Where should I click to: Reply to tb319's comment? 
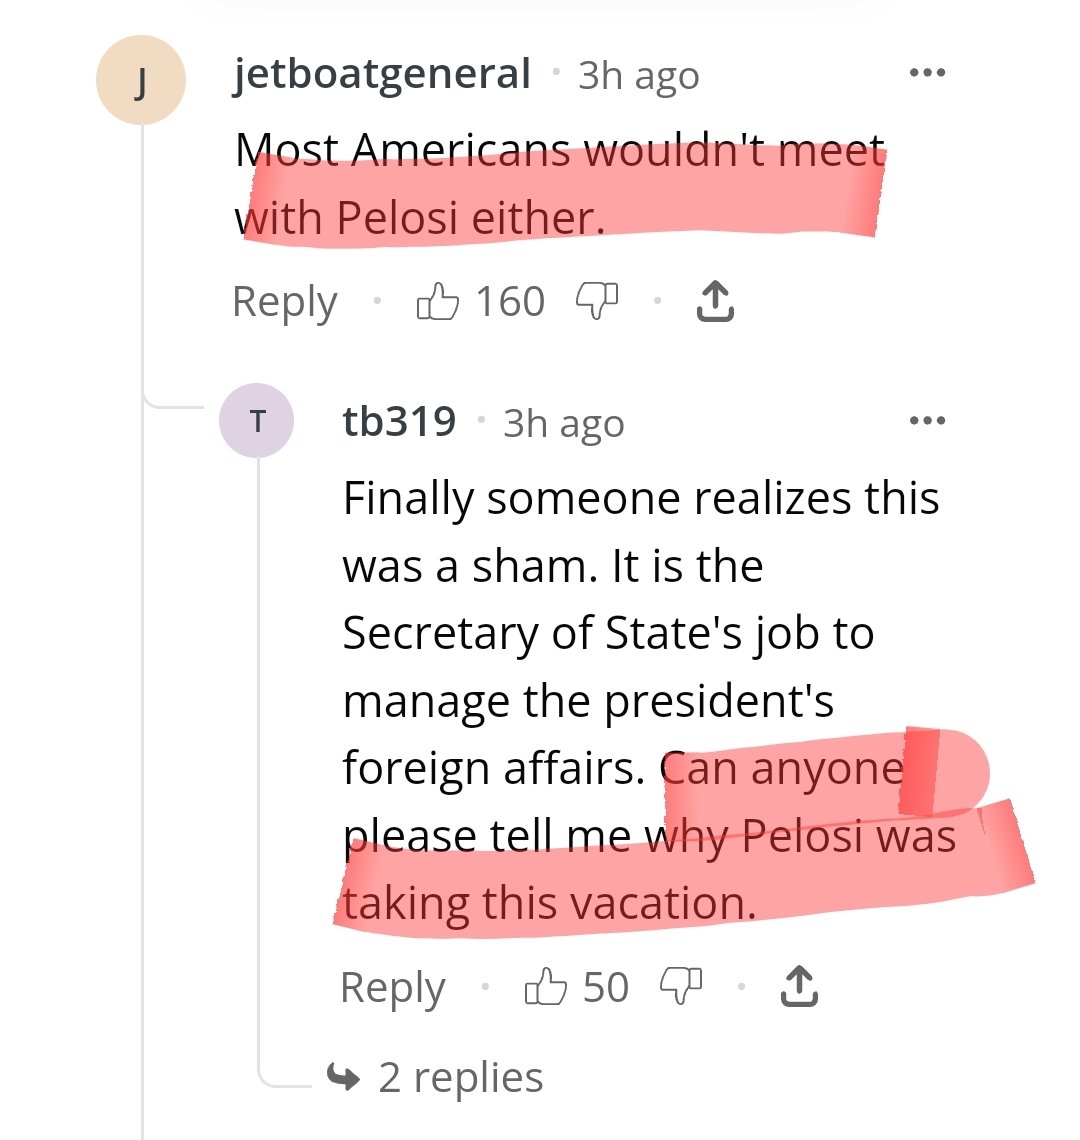click(x=392, y=987)
